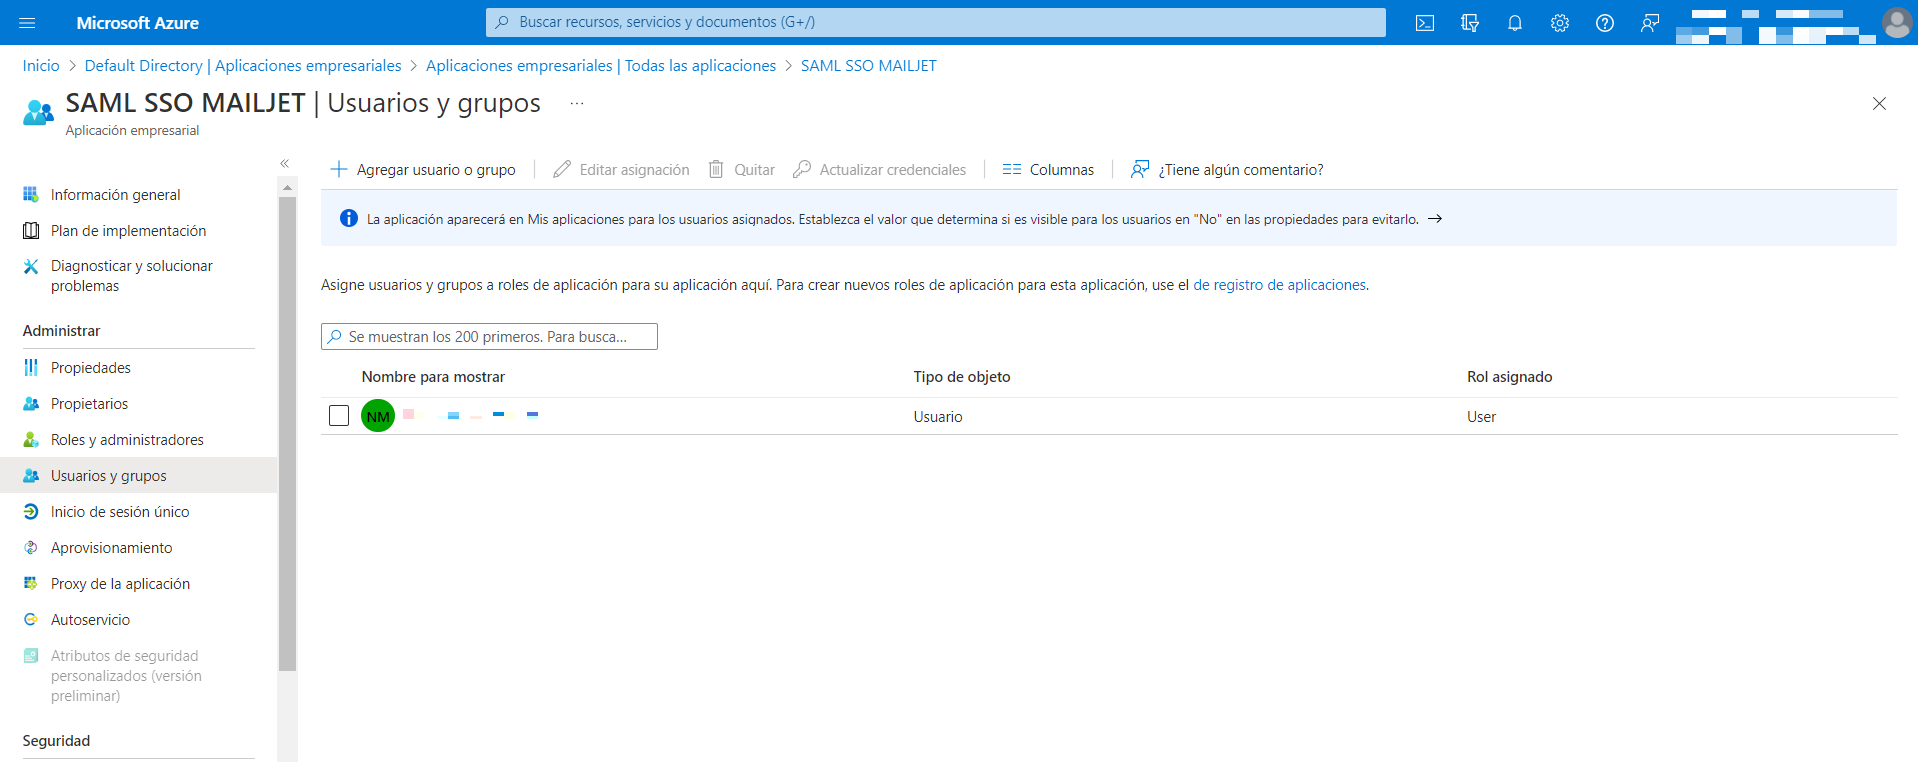Open portal settings gear
The image size is (1918, 762).
1560,23
